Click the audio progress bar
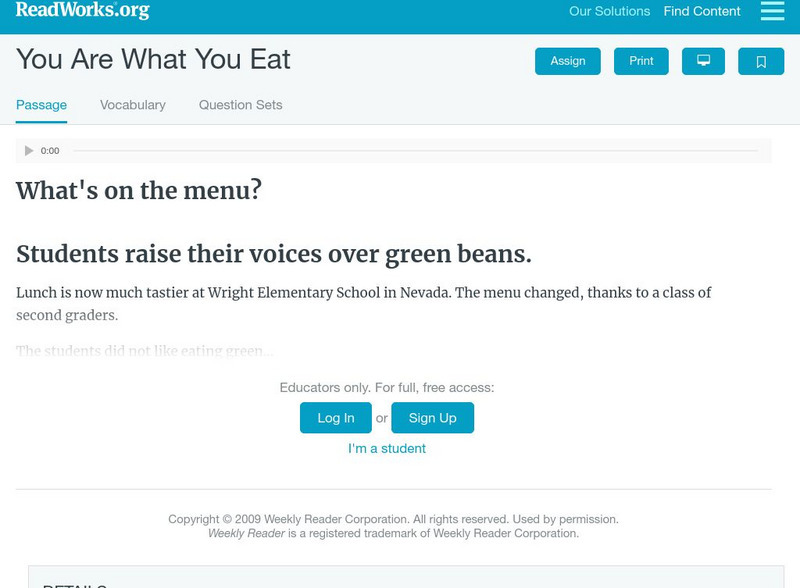 [x=415, y=151]
